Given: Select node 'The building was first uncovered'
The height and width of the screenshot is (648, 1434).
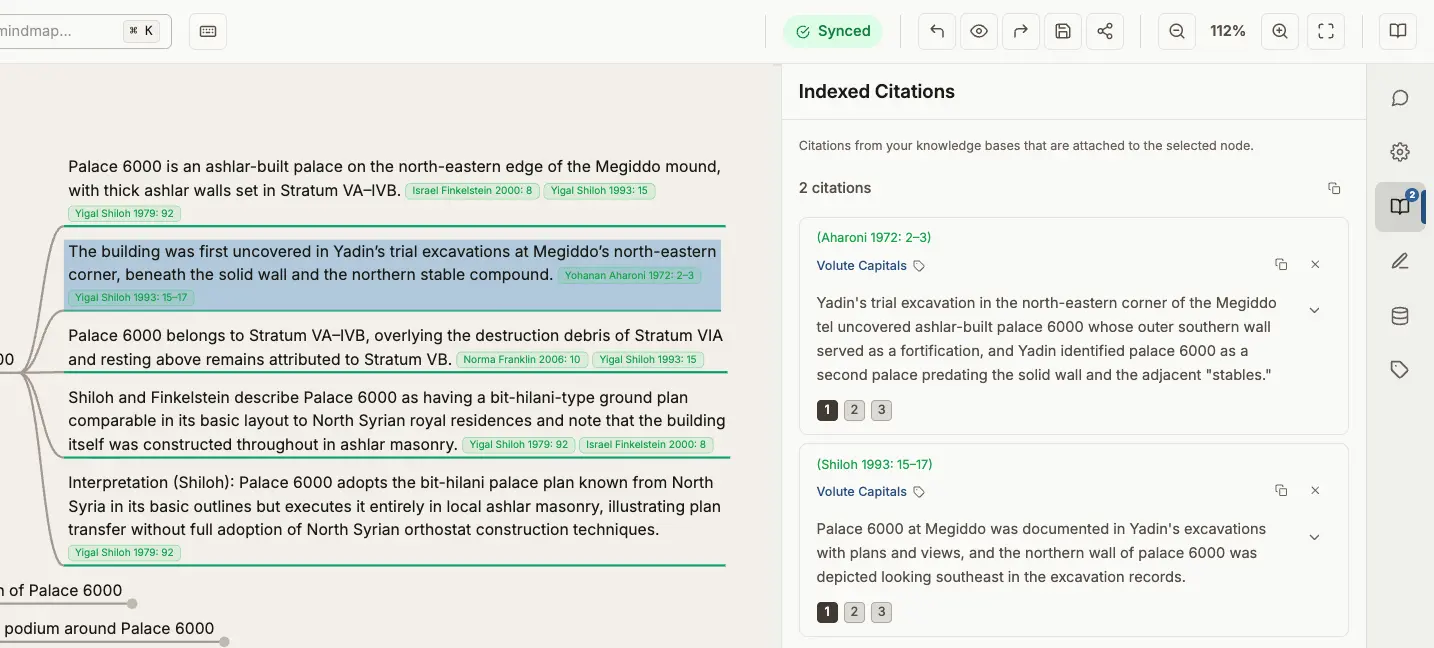Looking at the screenshot, I should point(392,274).
